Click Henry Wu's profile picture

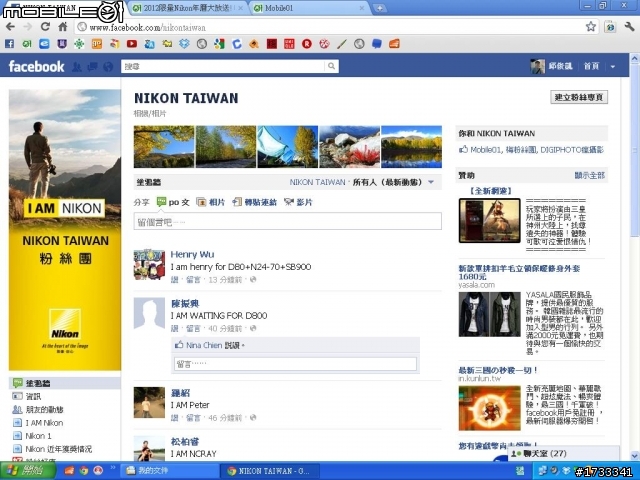[x=149, y=264]
